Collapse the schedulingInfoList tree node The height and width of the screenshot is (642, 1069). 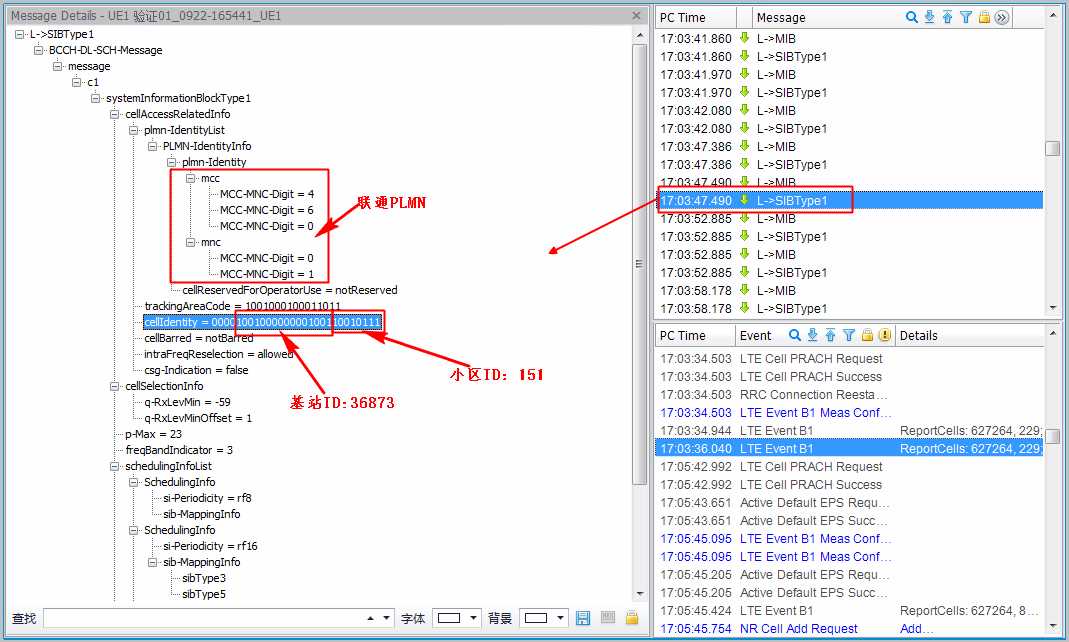(x=115, y=466)
